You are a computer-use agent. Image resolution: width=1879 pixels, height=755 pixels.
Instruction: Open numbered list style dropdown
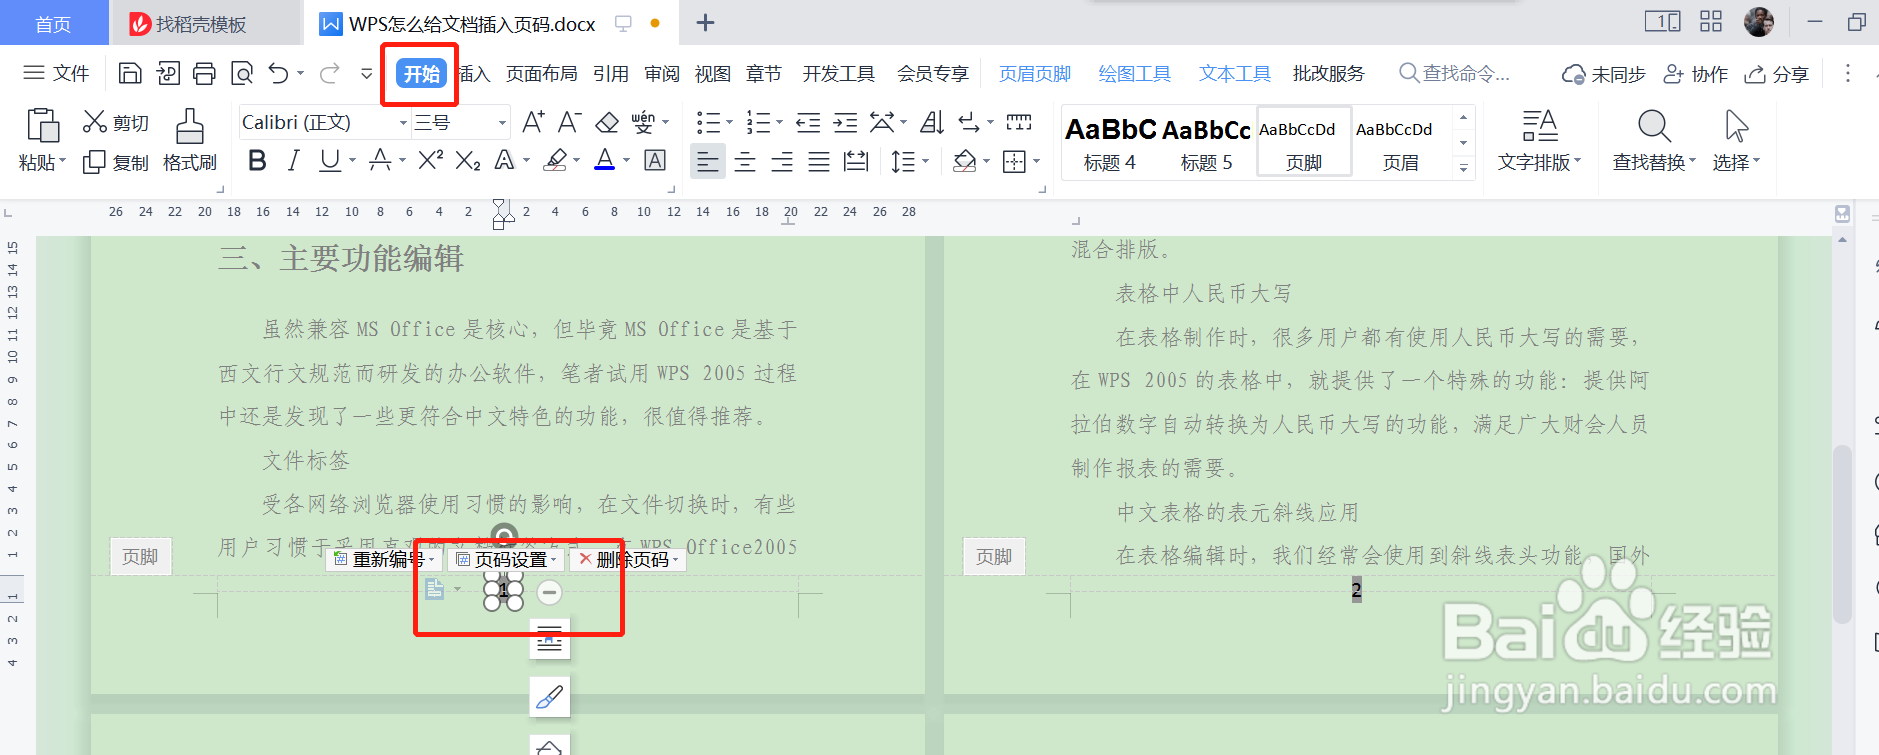click(778, 122)
